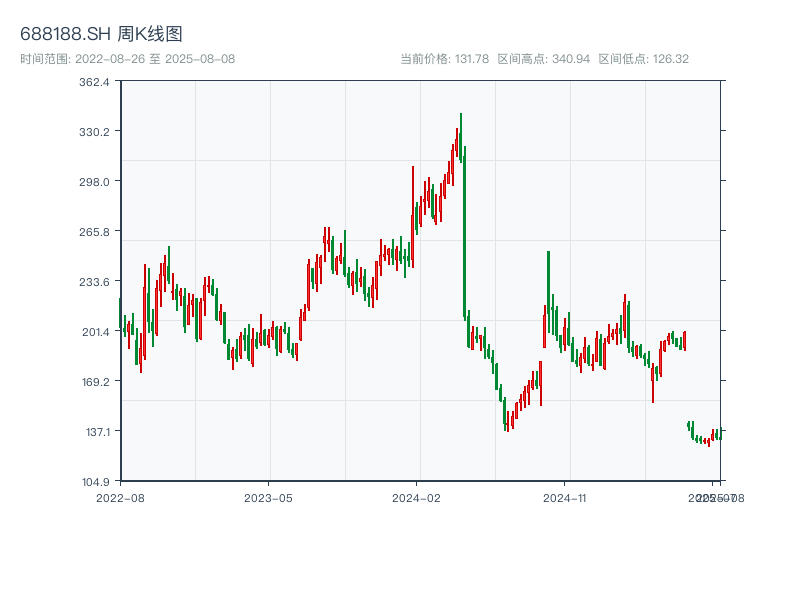Screen dimensions: 800x600
Task: Click the 298.0 price axis label
Action: point(93,182)
